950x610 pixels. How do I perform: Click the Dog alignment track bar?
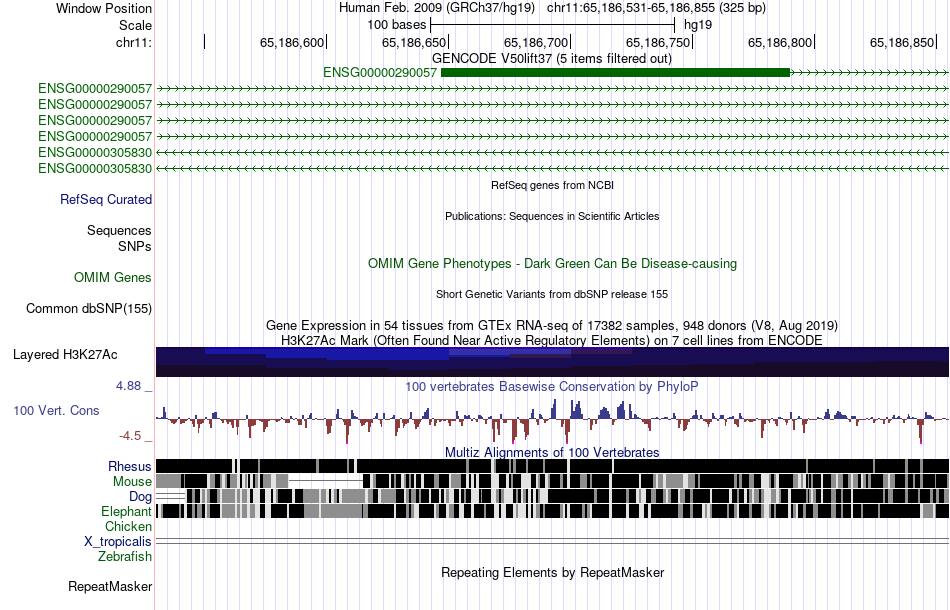point(552,496)
